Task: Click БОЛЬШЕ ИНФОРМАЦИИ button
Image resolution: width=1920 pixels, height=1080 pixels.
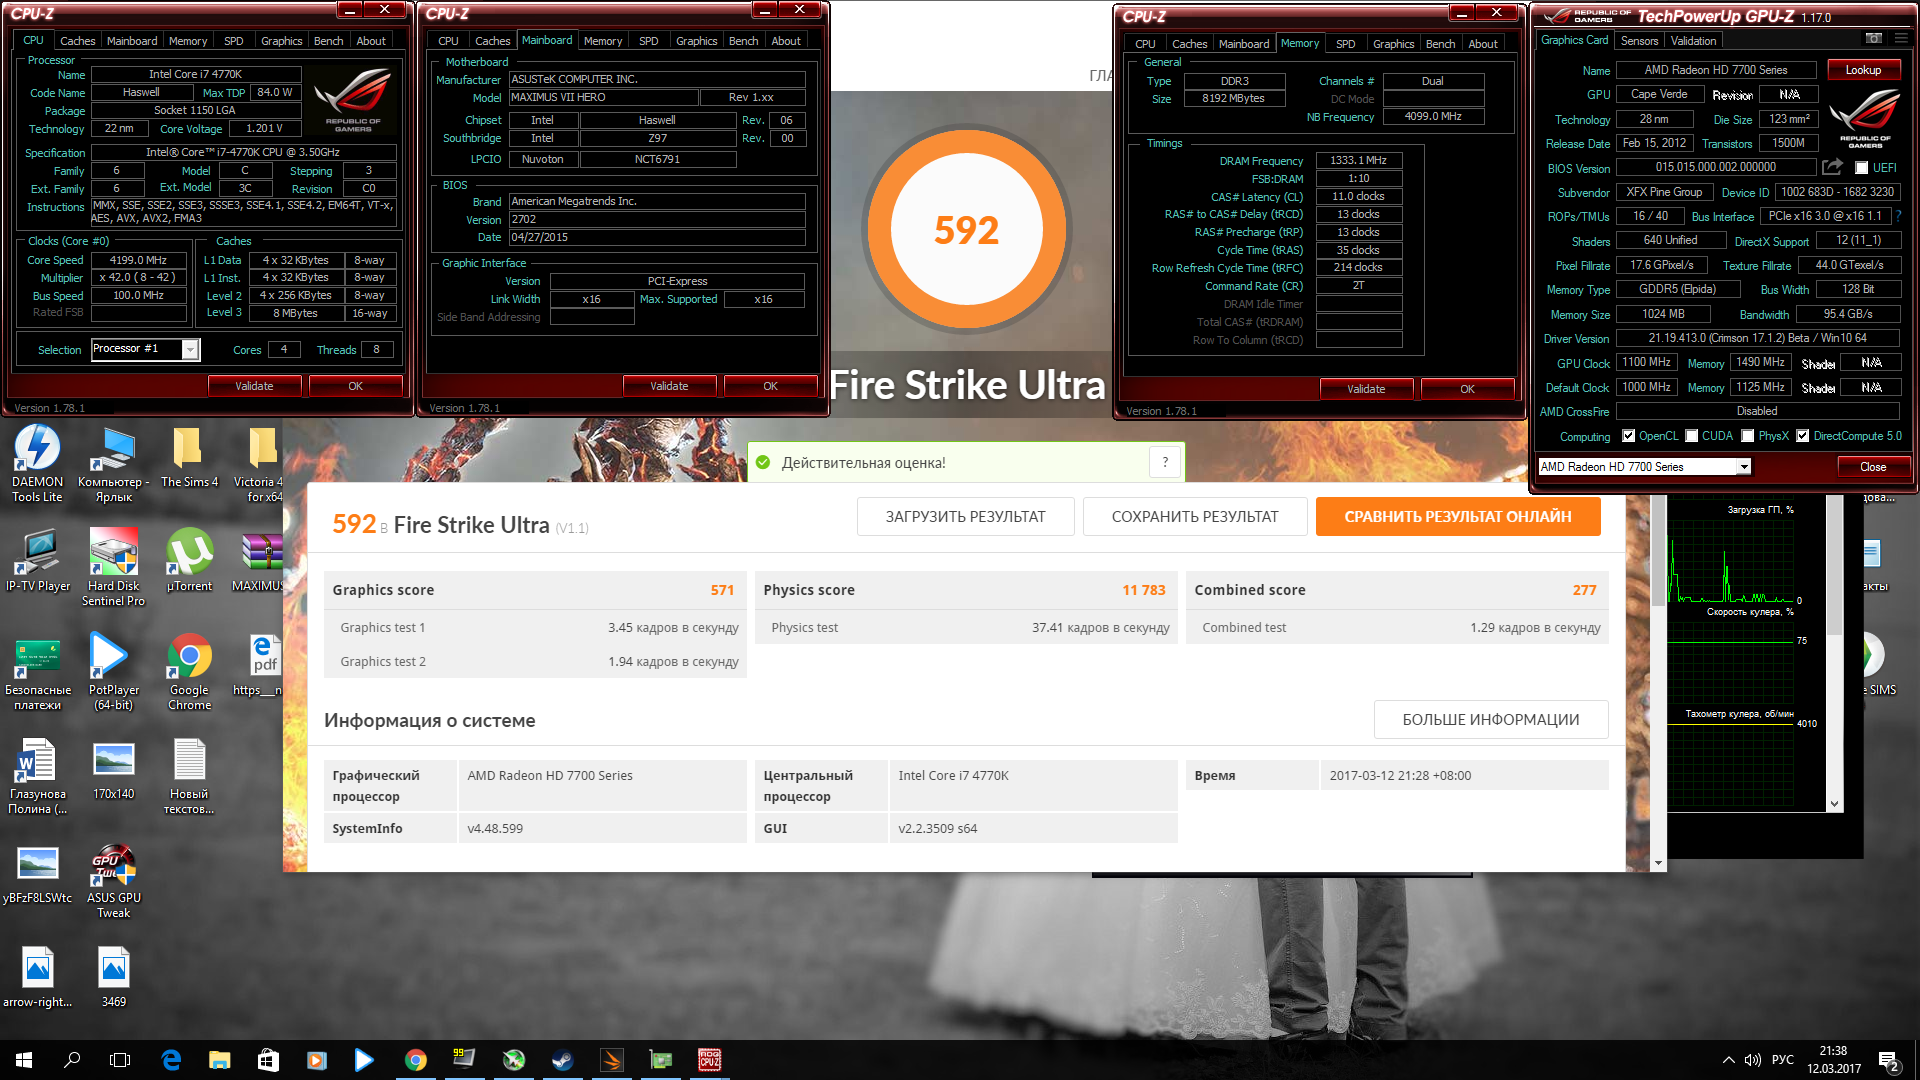Action: 1490,720
